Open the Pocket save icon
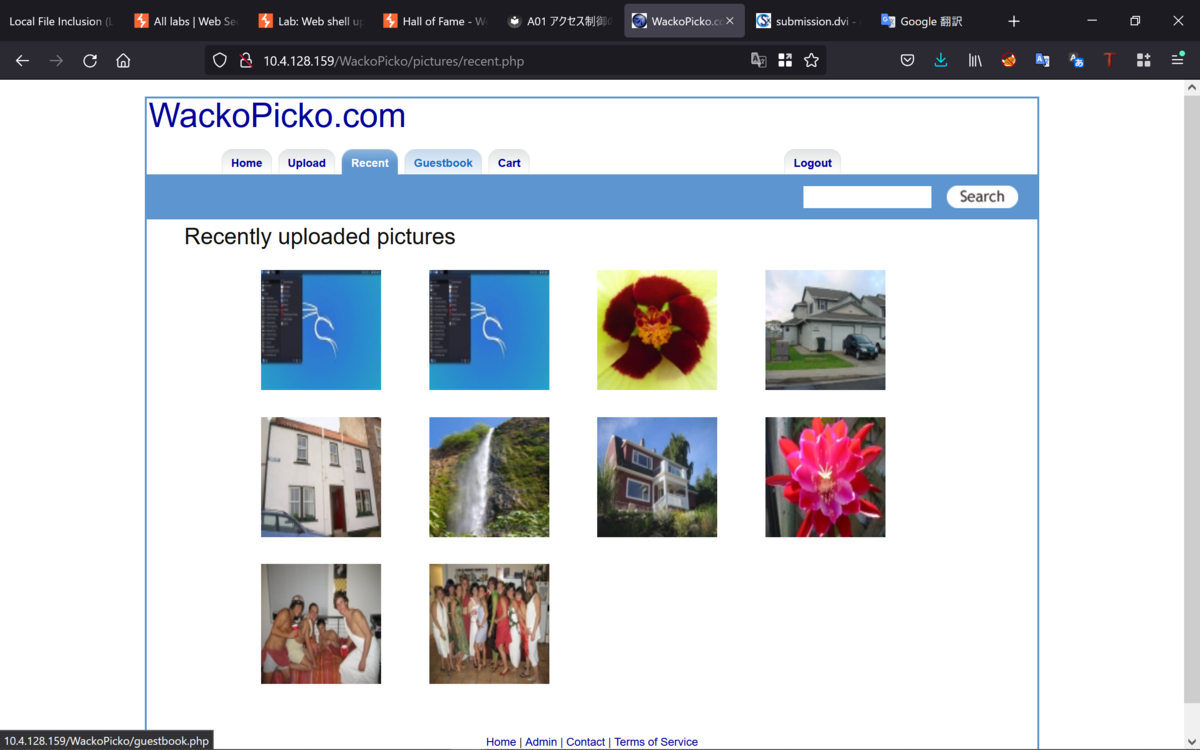 pyautogui.click(x=907, y=61)
